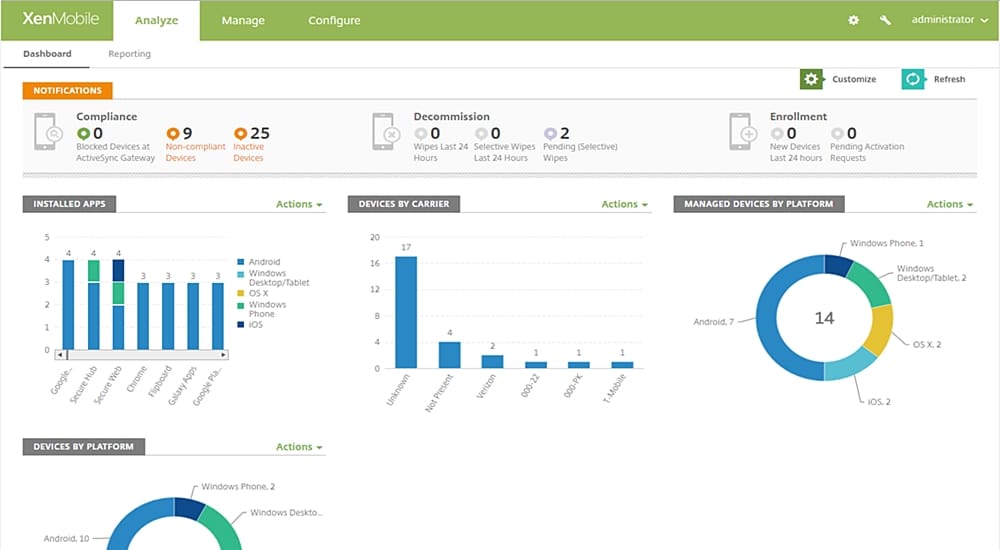Click the Refresh button label

[x=950, y=79]
